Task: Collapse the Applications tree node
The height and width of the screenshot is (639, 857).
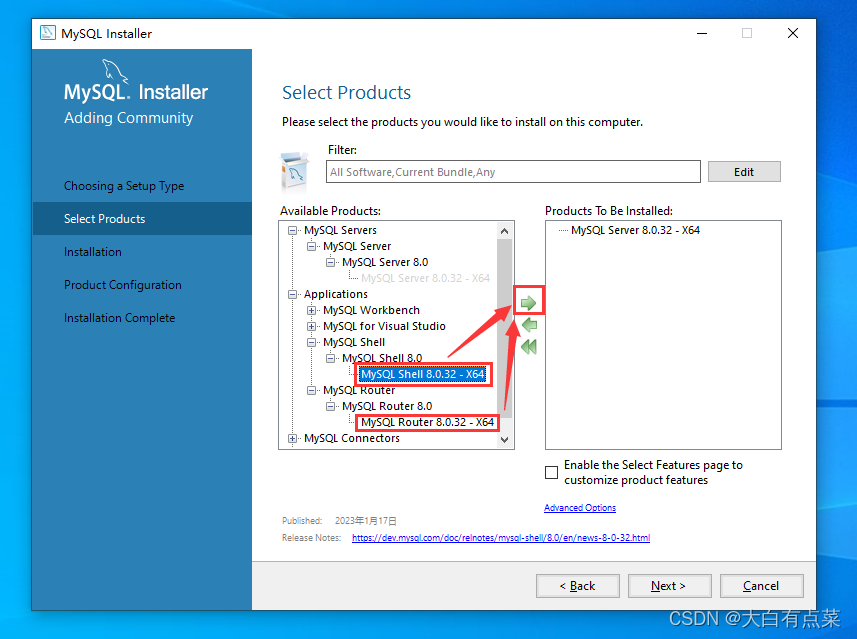Action: (292, 295)
